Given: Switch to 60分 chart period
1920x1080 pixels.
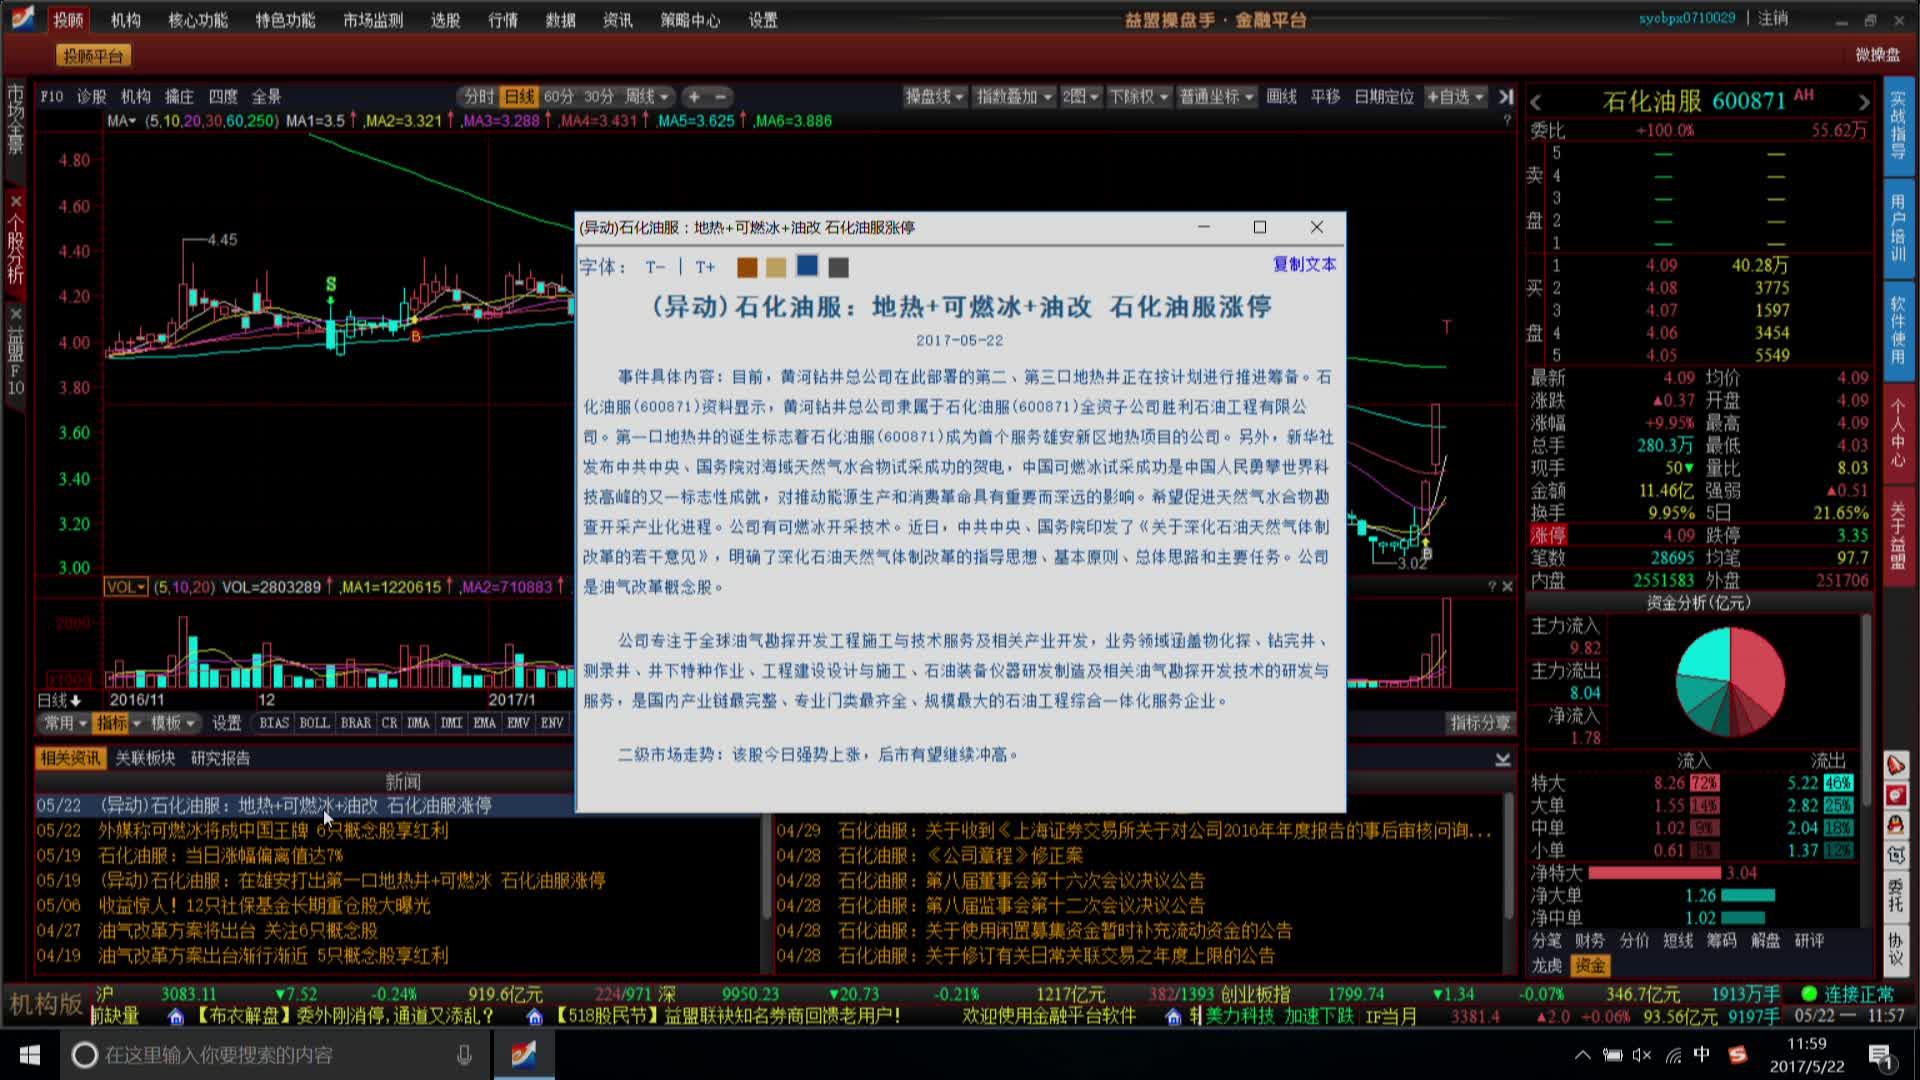Looking at the screenshot, I should 559,97.
